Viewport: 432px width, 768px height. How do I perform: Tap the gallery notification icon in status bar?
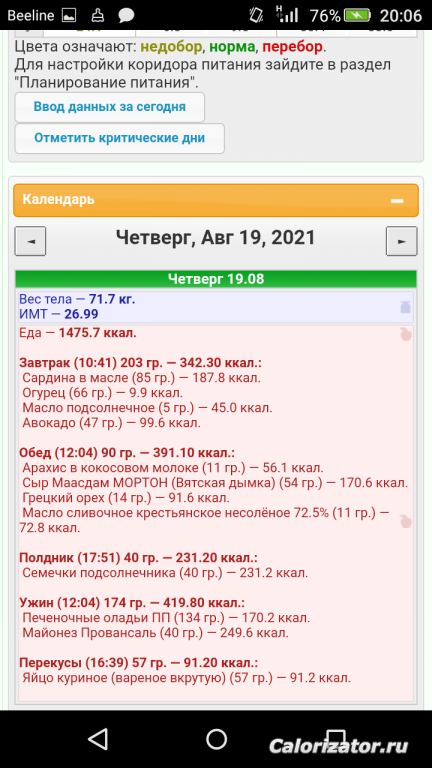(x=70, y=16)
